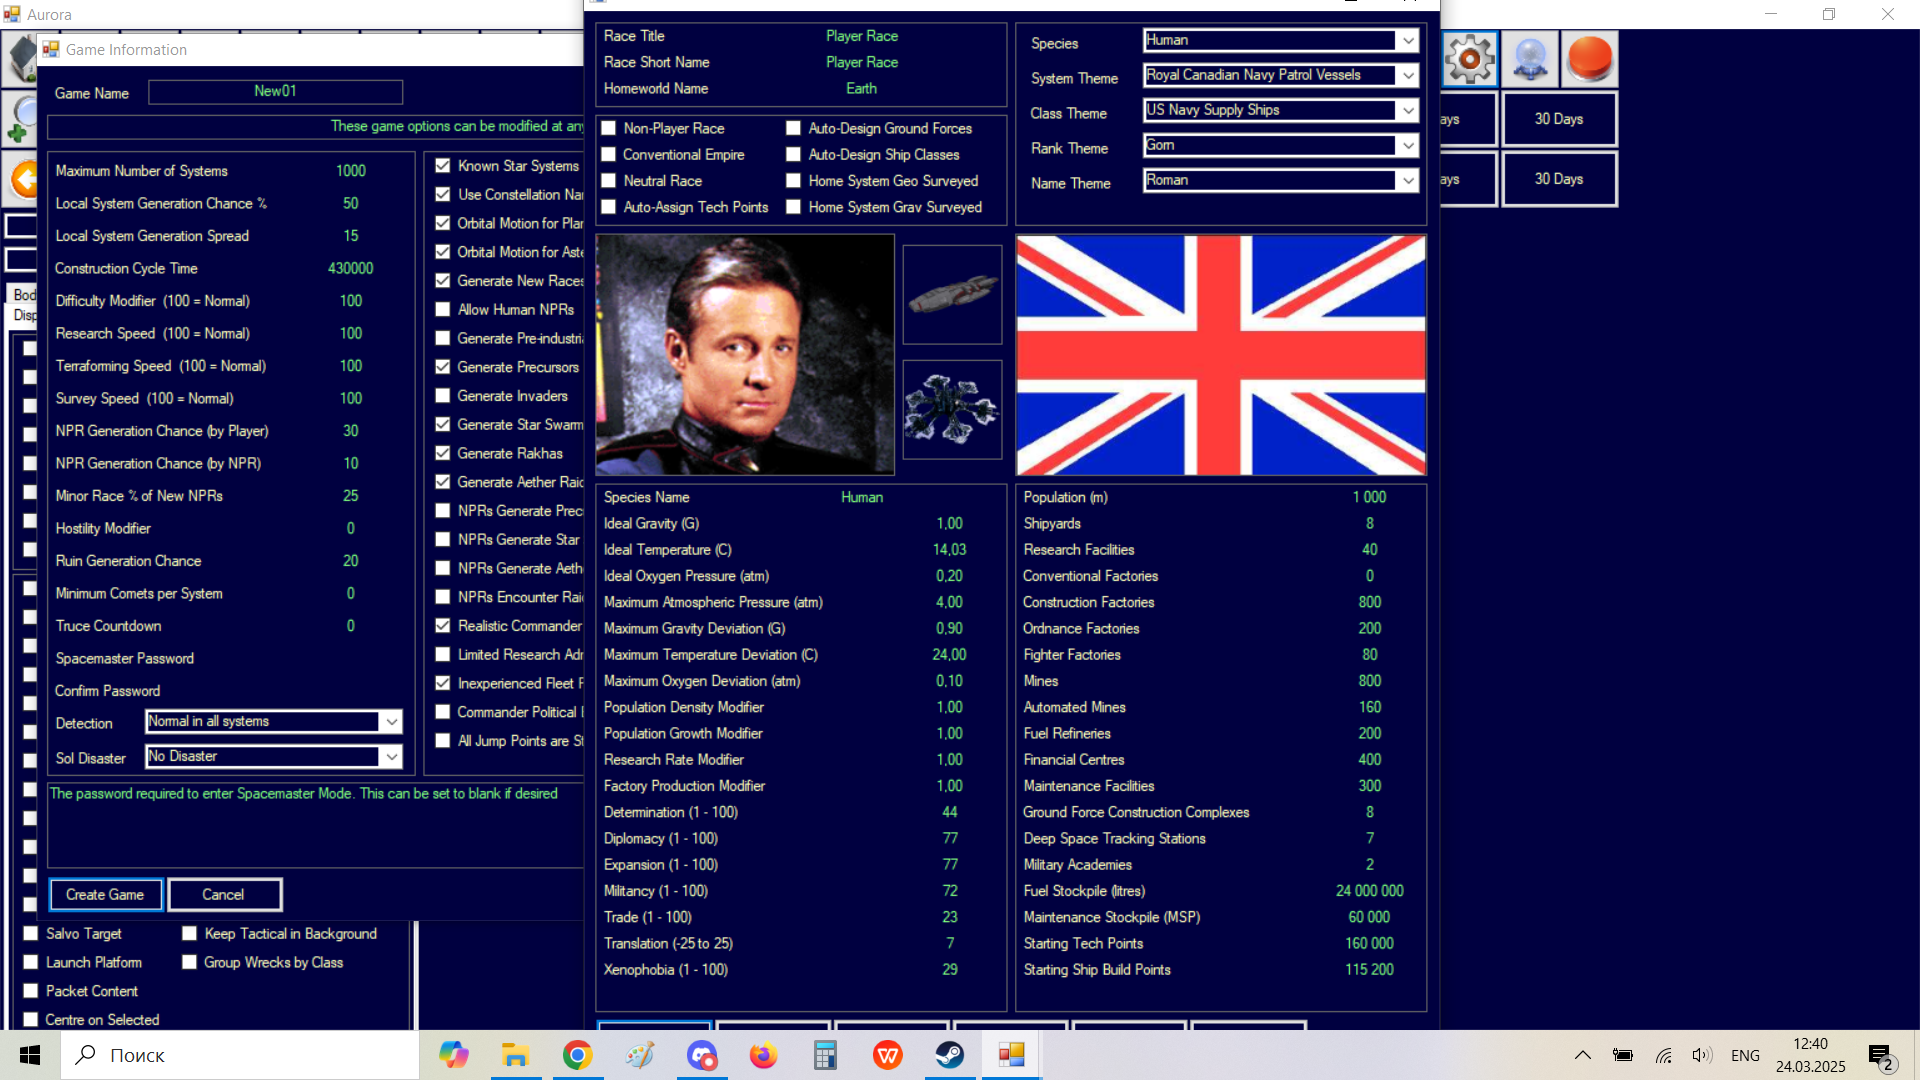Toggle Generate Invaders checkbox
The width and height of the screenshot is (1920, 1080).
(443, 396)
